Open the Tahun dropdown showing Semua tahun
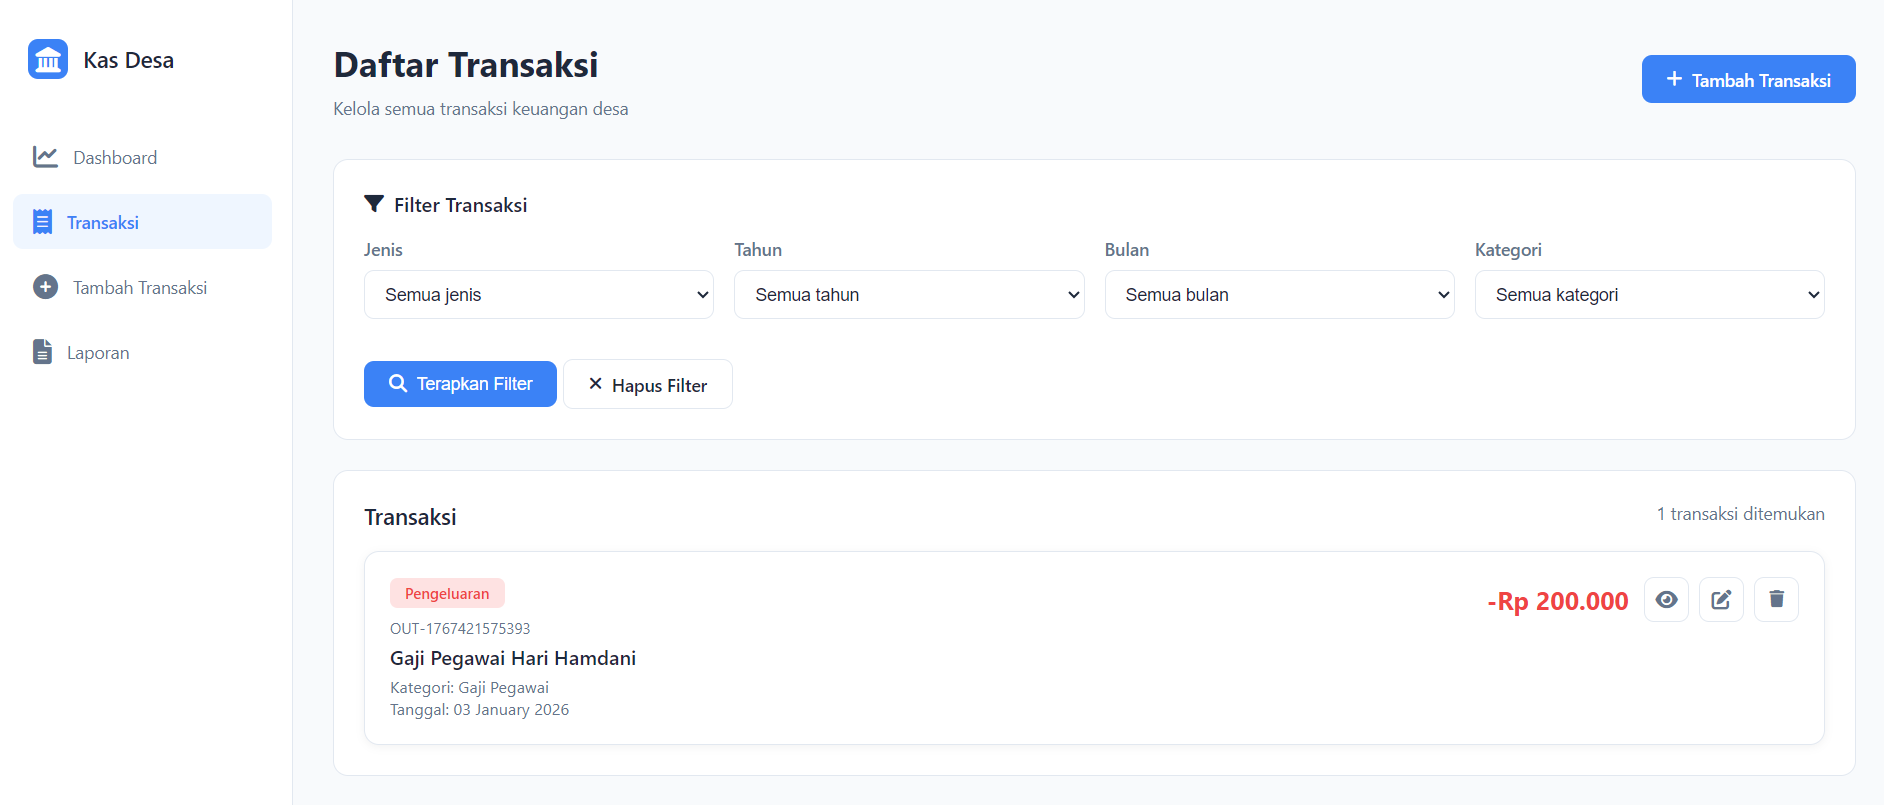 [909, 295]
